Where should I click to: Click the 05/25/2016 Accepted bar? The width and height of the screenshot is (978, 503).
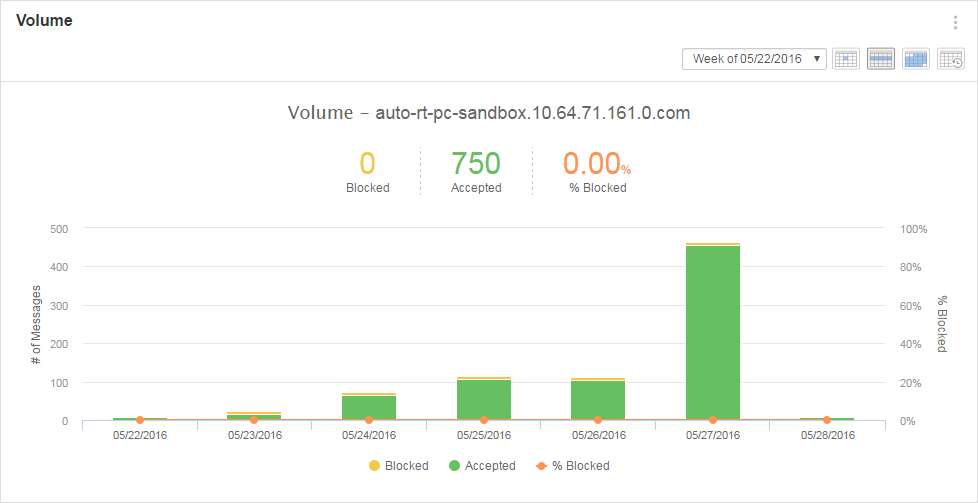point(484,399)
